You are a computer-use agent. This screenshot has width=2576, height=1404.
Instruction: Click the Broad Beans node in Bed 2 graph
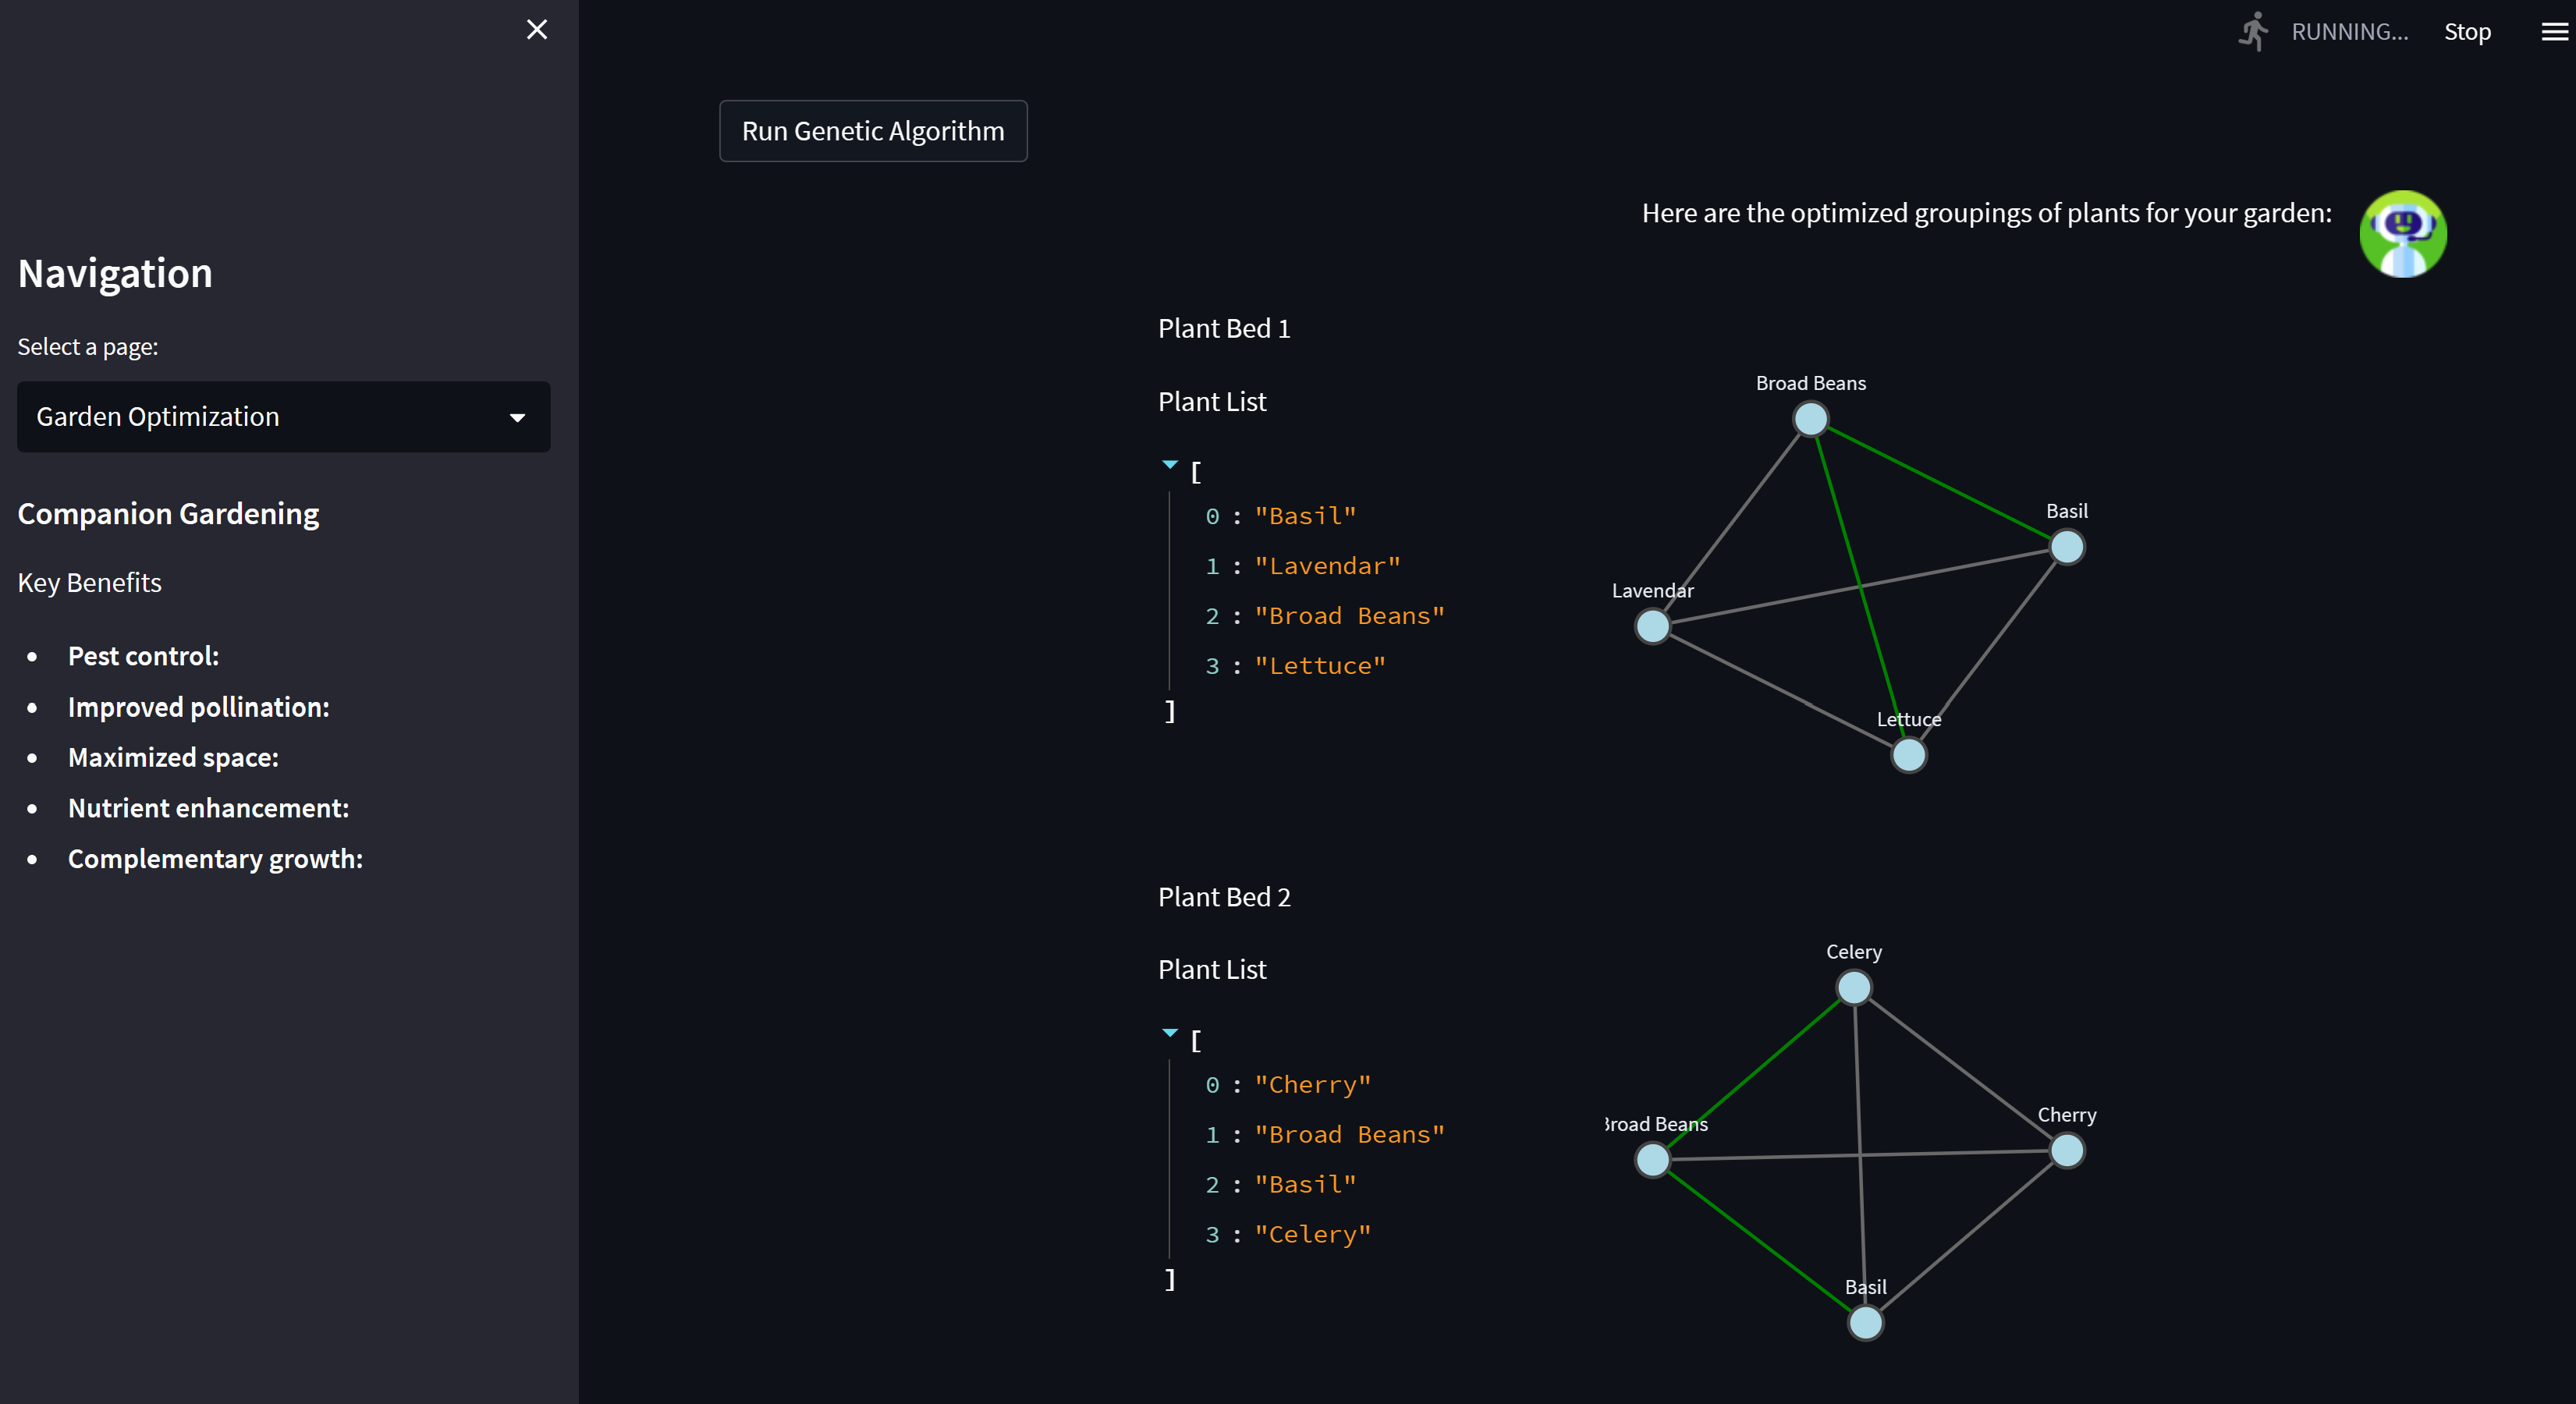pos(1652,1160)
